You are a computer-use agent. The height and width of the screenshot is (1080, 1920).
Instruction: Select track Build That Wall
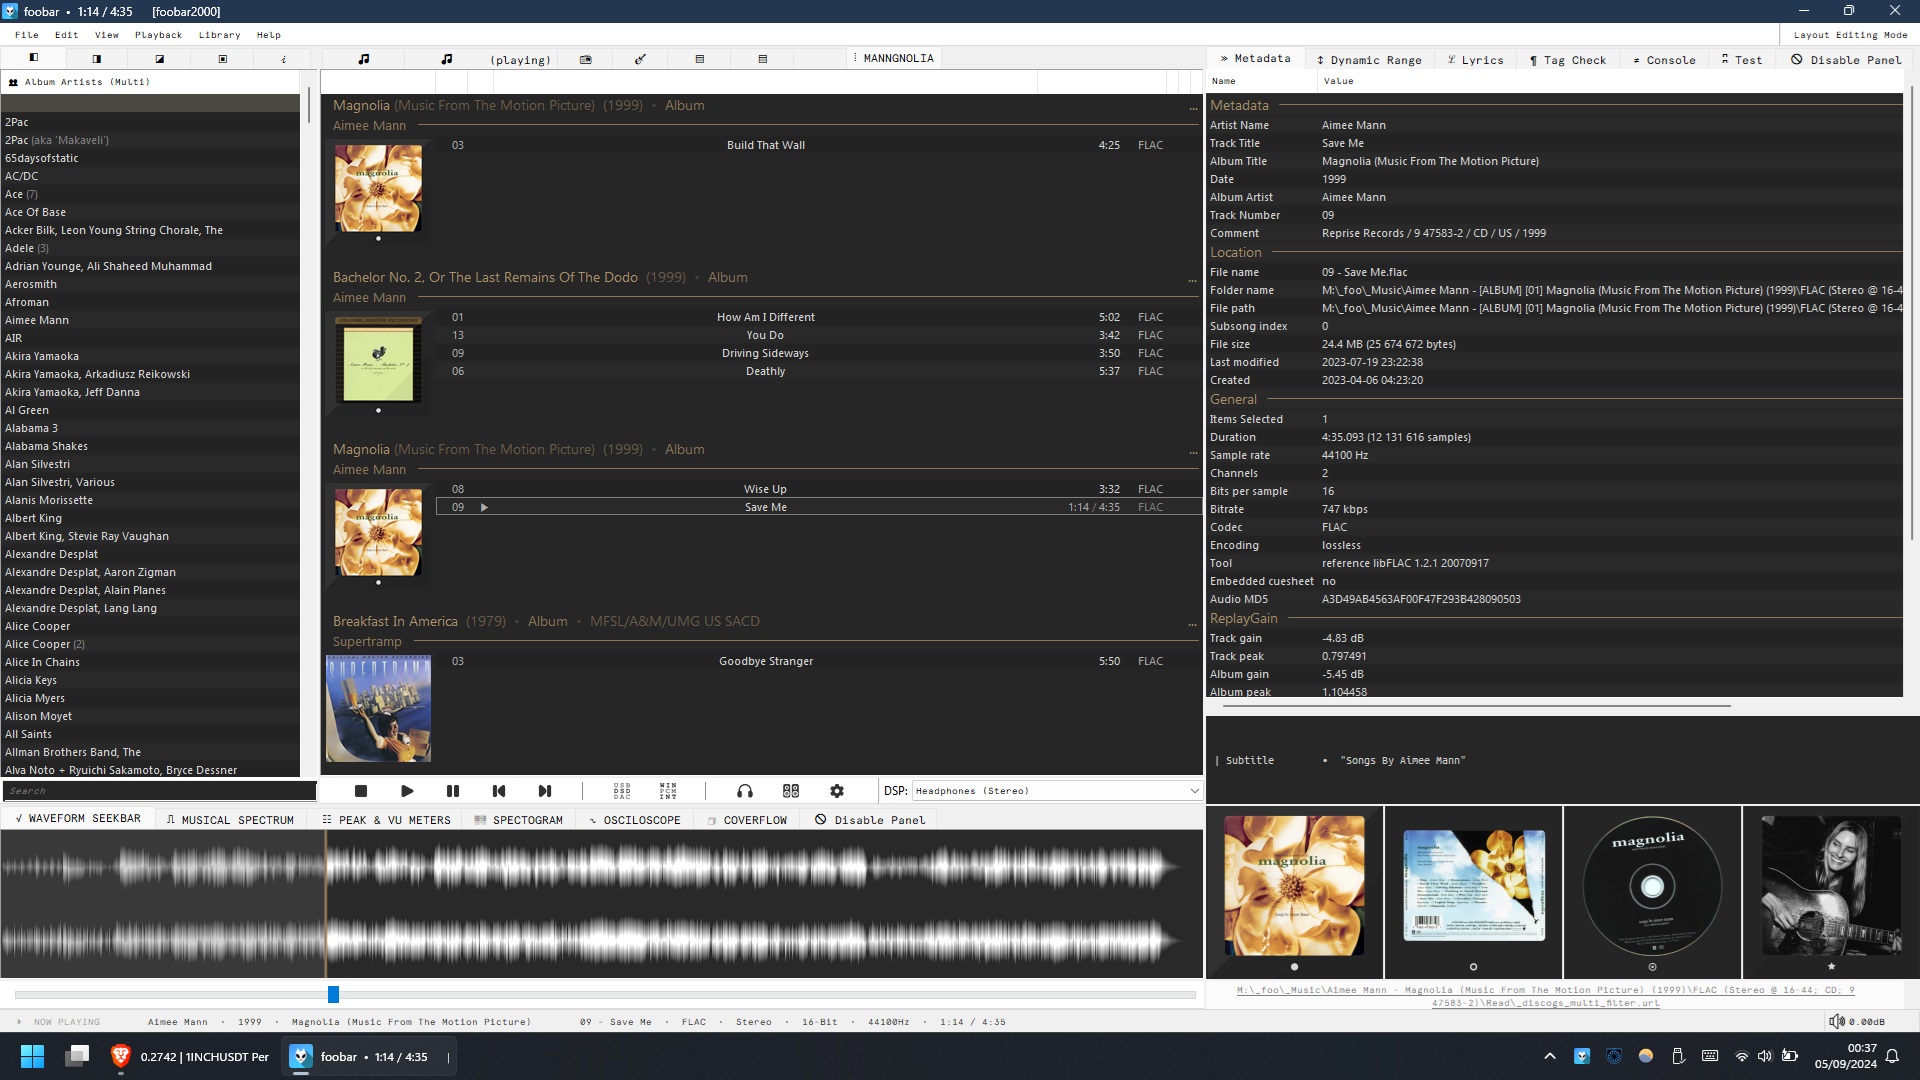point(818,145)
